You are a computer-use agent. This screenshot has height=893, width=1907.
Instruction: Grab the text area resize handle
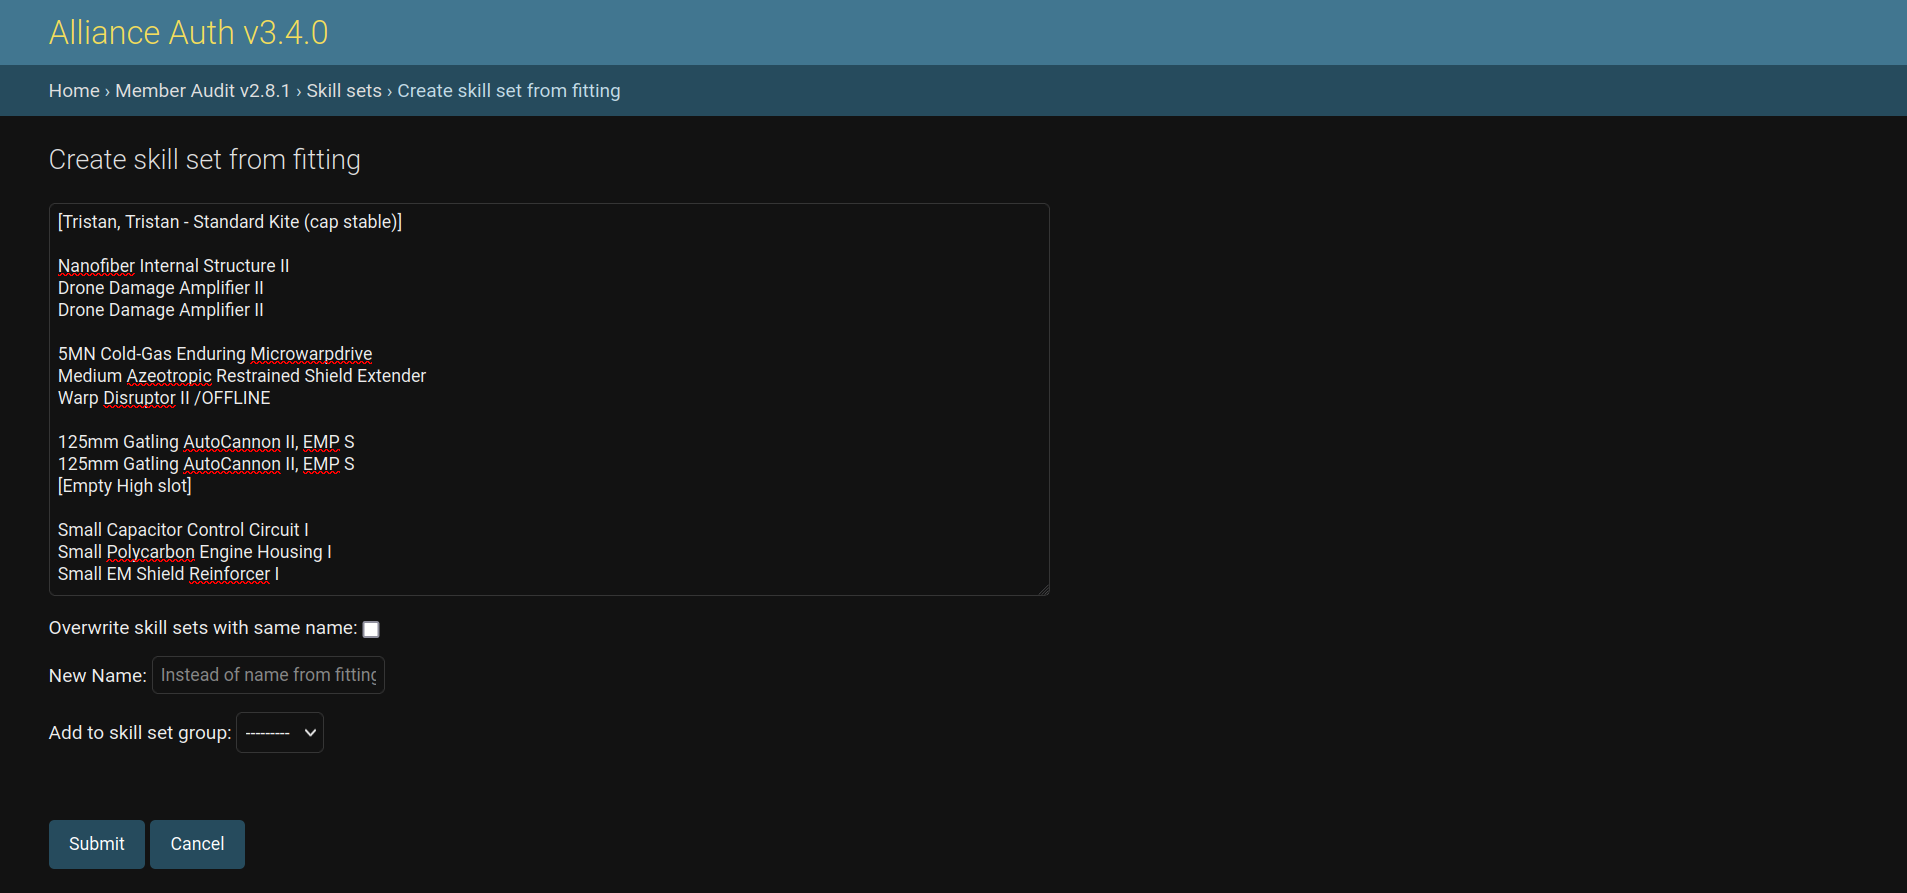1043,589
